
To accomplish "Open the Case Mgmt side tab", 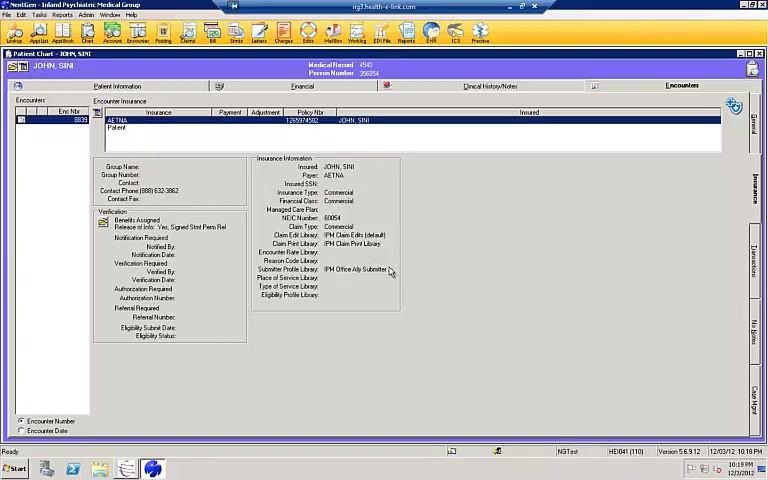I will (x=754, y=400).
